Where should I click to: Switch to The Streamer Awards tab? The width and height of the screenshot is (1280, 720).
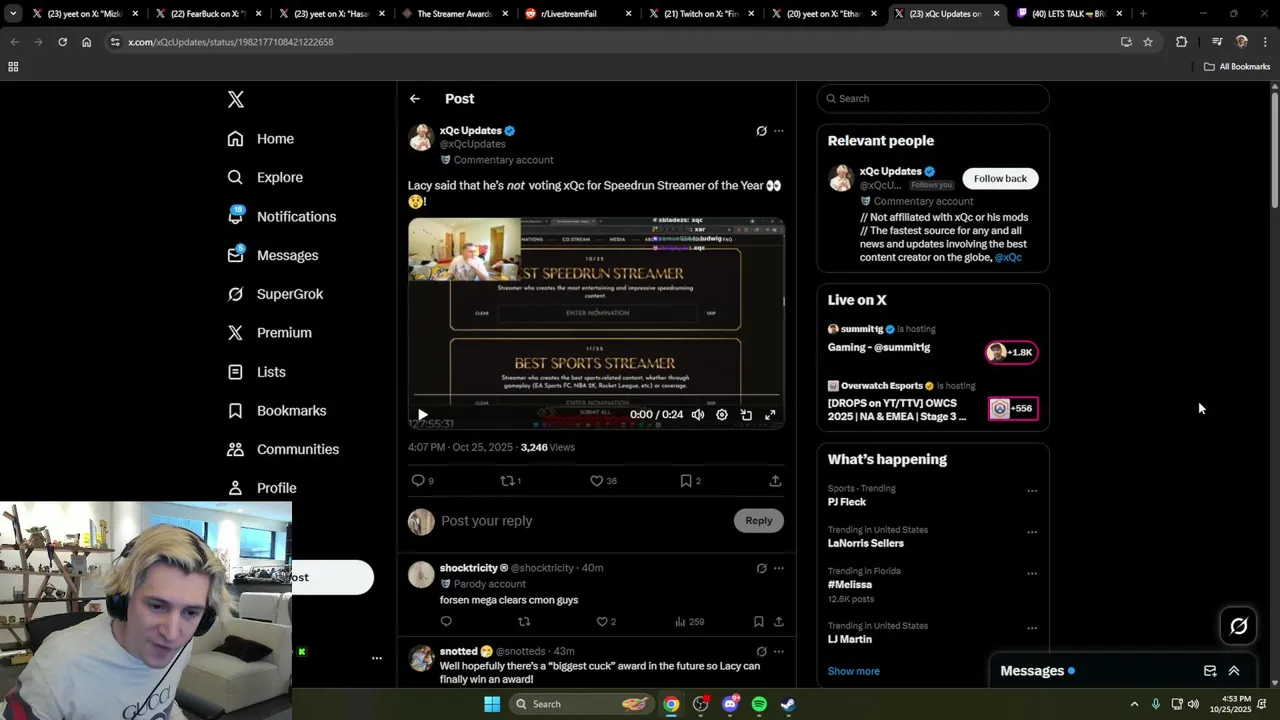click(455, 14)
